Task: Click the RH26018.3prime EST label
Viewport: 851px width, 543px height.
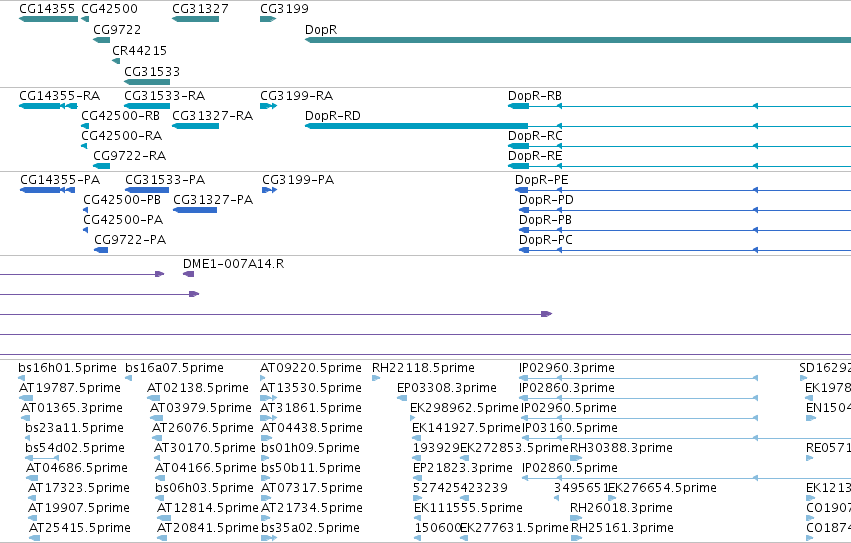Action: click(x=621, y=508)
